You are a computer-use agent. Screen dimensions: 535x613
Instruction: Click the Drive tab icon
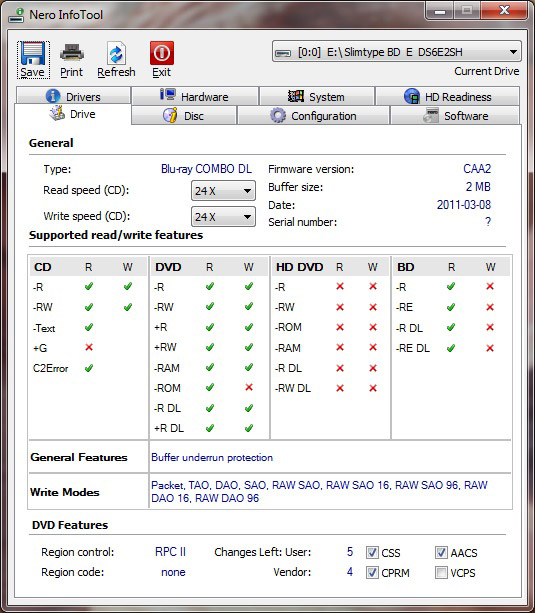click(57, 113)
